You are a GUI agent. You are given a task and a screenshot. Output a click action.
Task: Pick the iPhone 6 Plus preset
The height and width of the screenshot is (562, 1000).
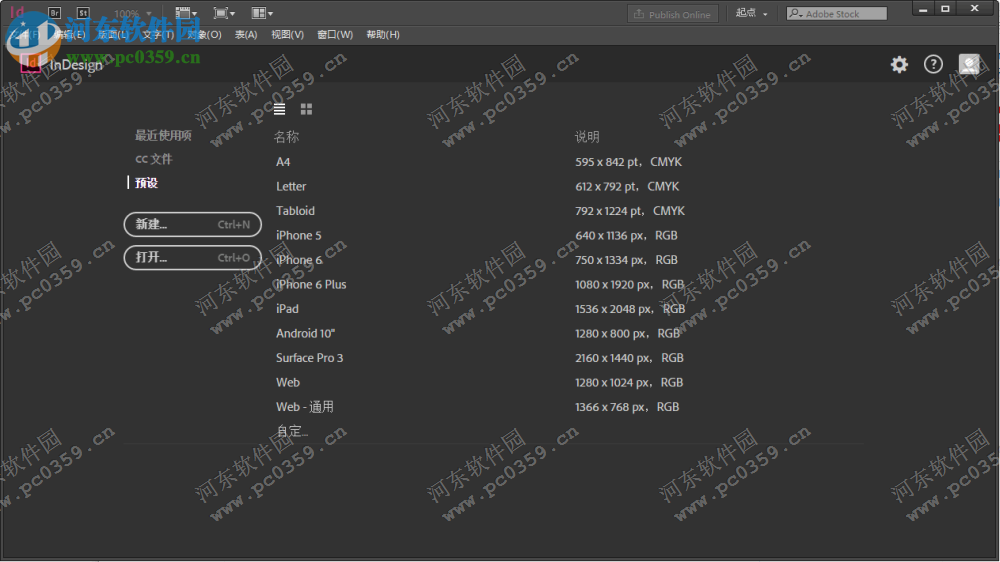coord(311,285)
